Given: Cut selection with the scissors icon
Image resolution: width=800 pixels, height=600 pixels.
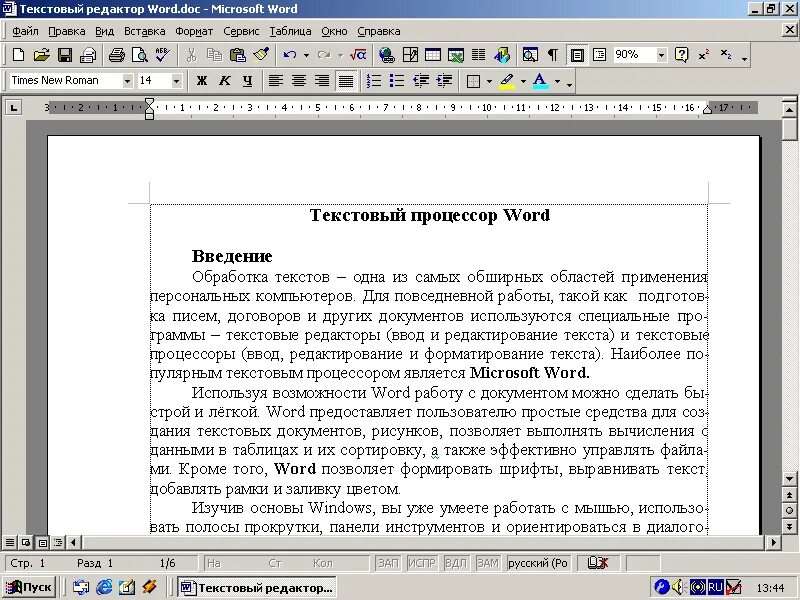Looking at the screenshot, I should pyautogui.click(x=192, y=55).
